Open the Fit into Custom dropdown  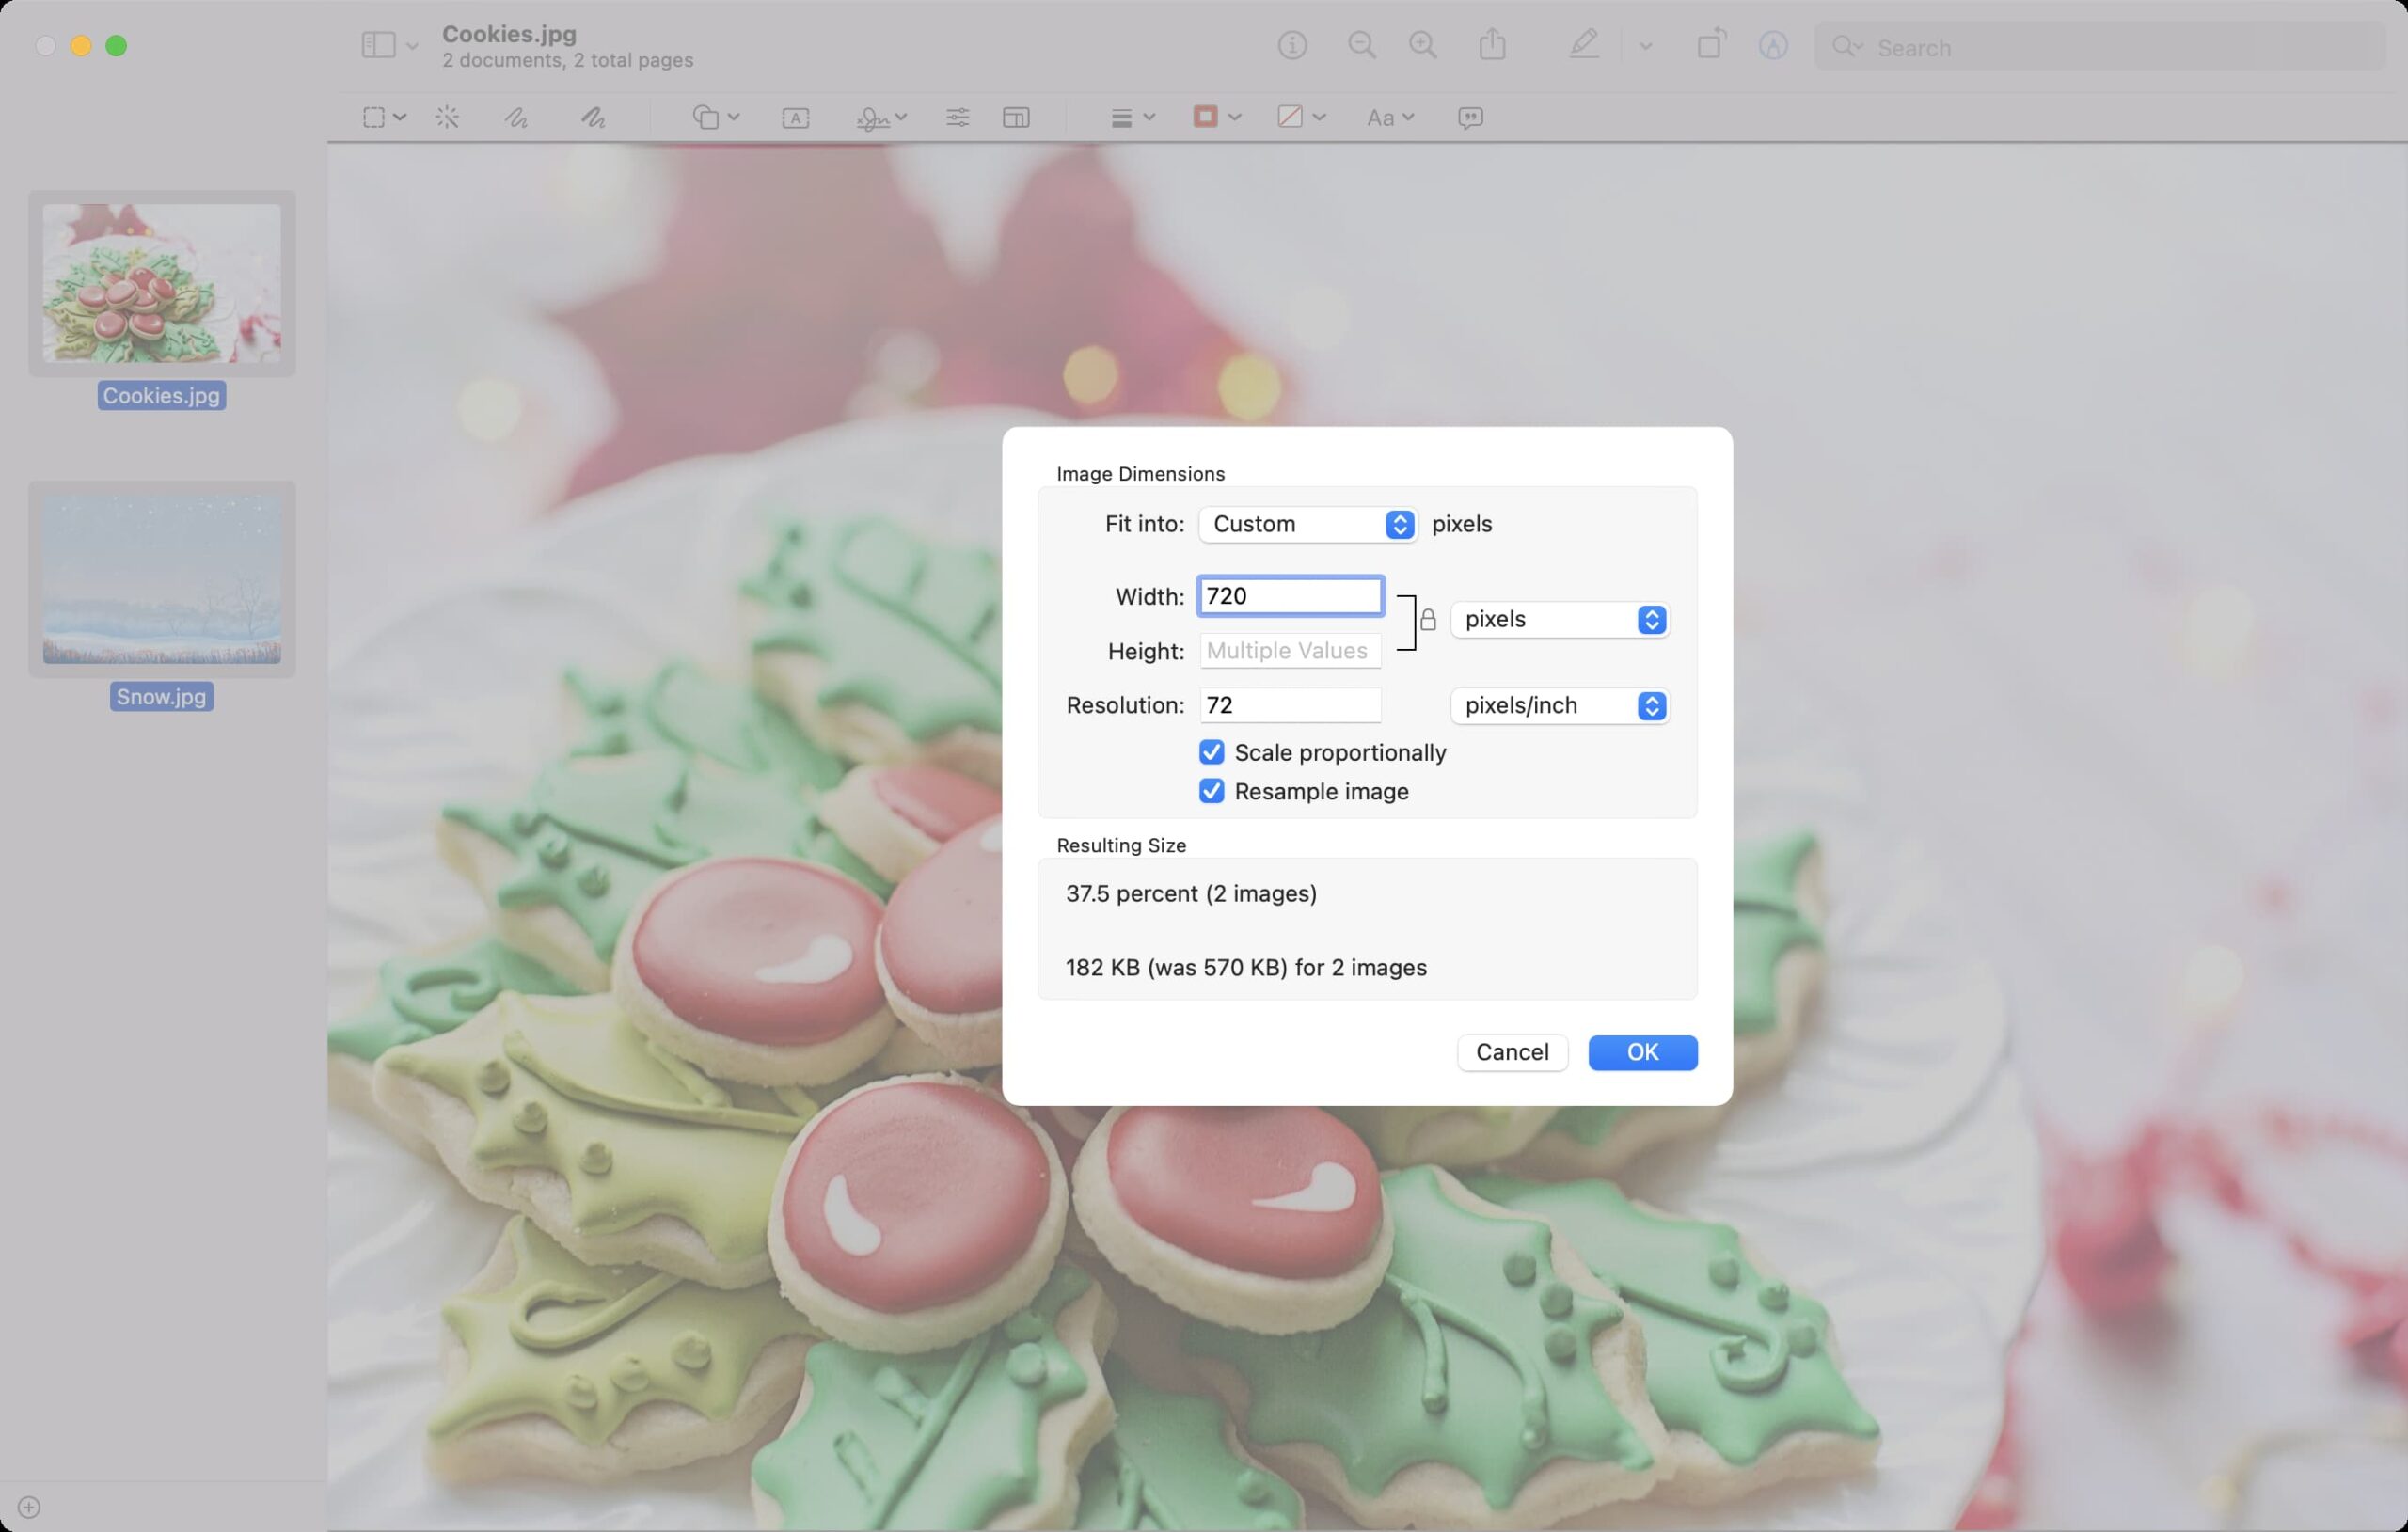coord(1307,524)
